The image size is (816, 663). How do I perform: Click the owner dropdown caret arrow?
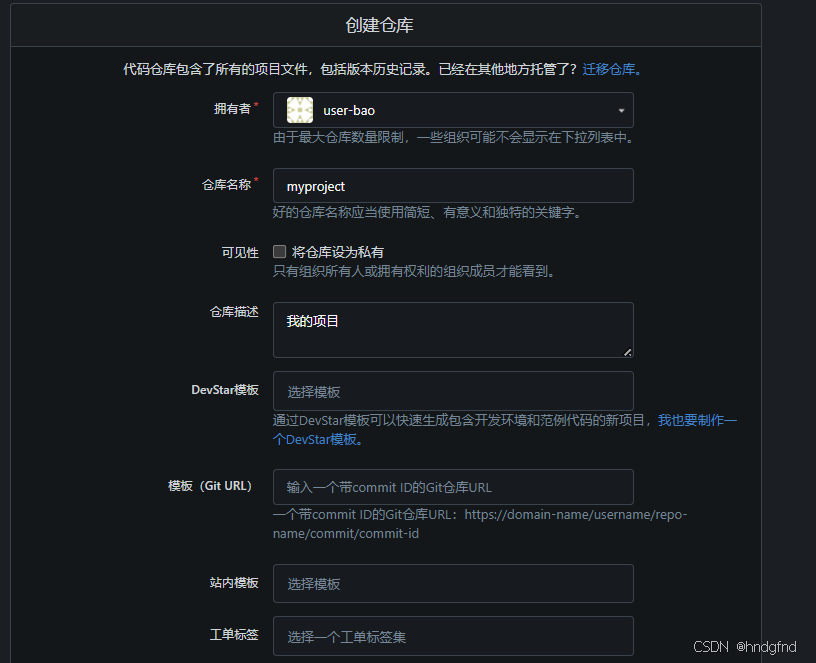pyautogui.click(x=620, y=110)
